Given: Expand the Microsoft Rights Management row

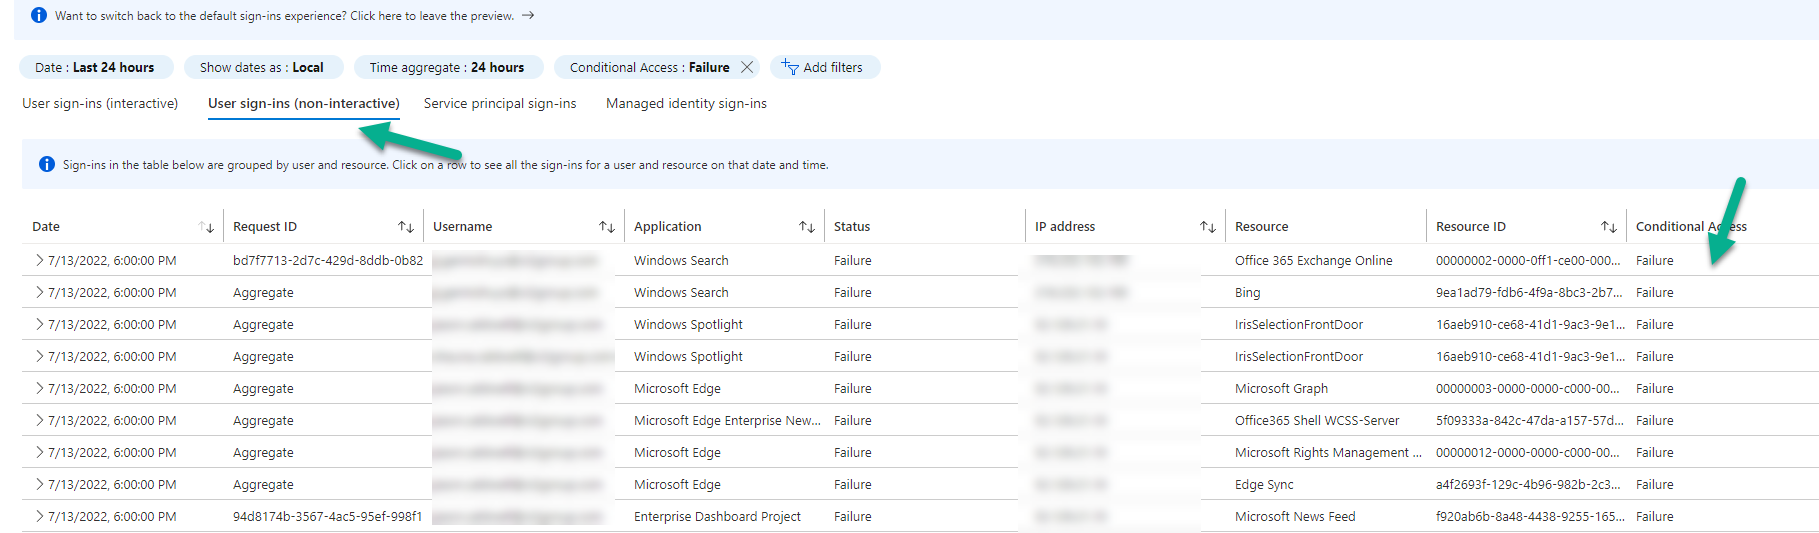Looking at the screenshot, I should coord(40,452).
